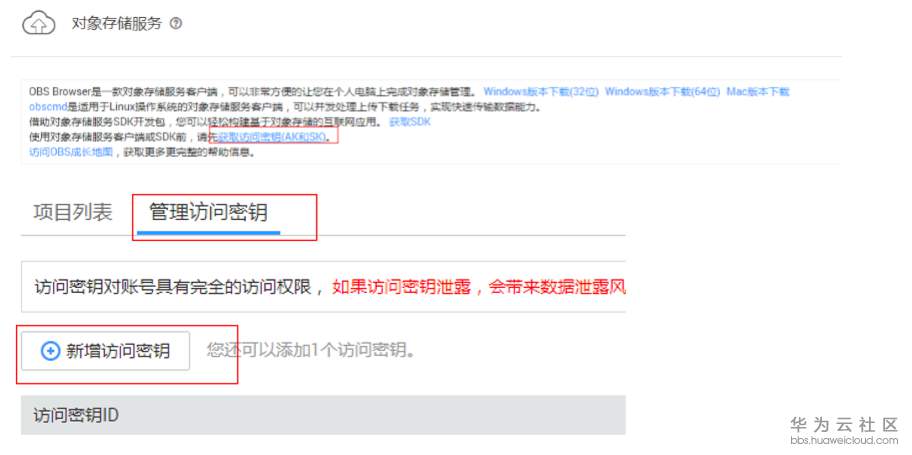Click the 您还可以添加1个访问密钥 hint text
Screen dimensions: 912x455
pos(311,351)
